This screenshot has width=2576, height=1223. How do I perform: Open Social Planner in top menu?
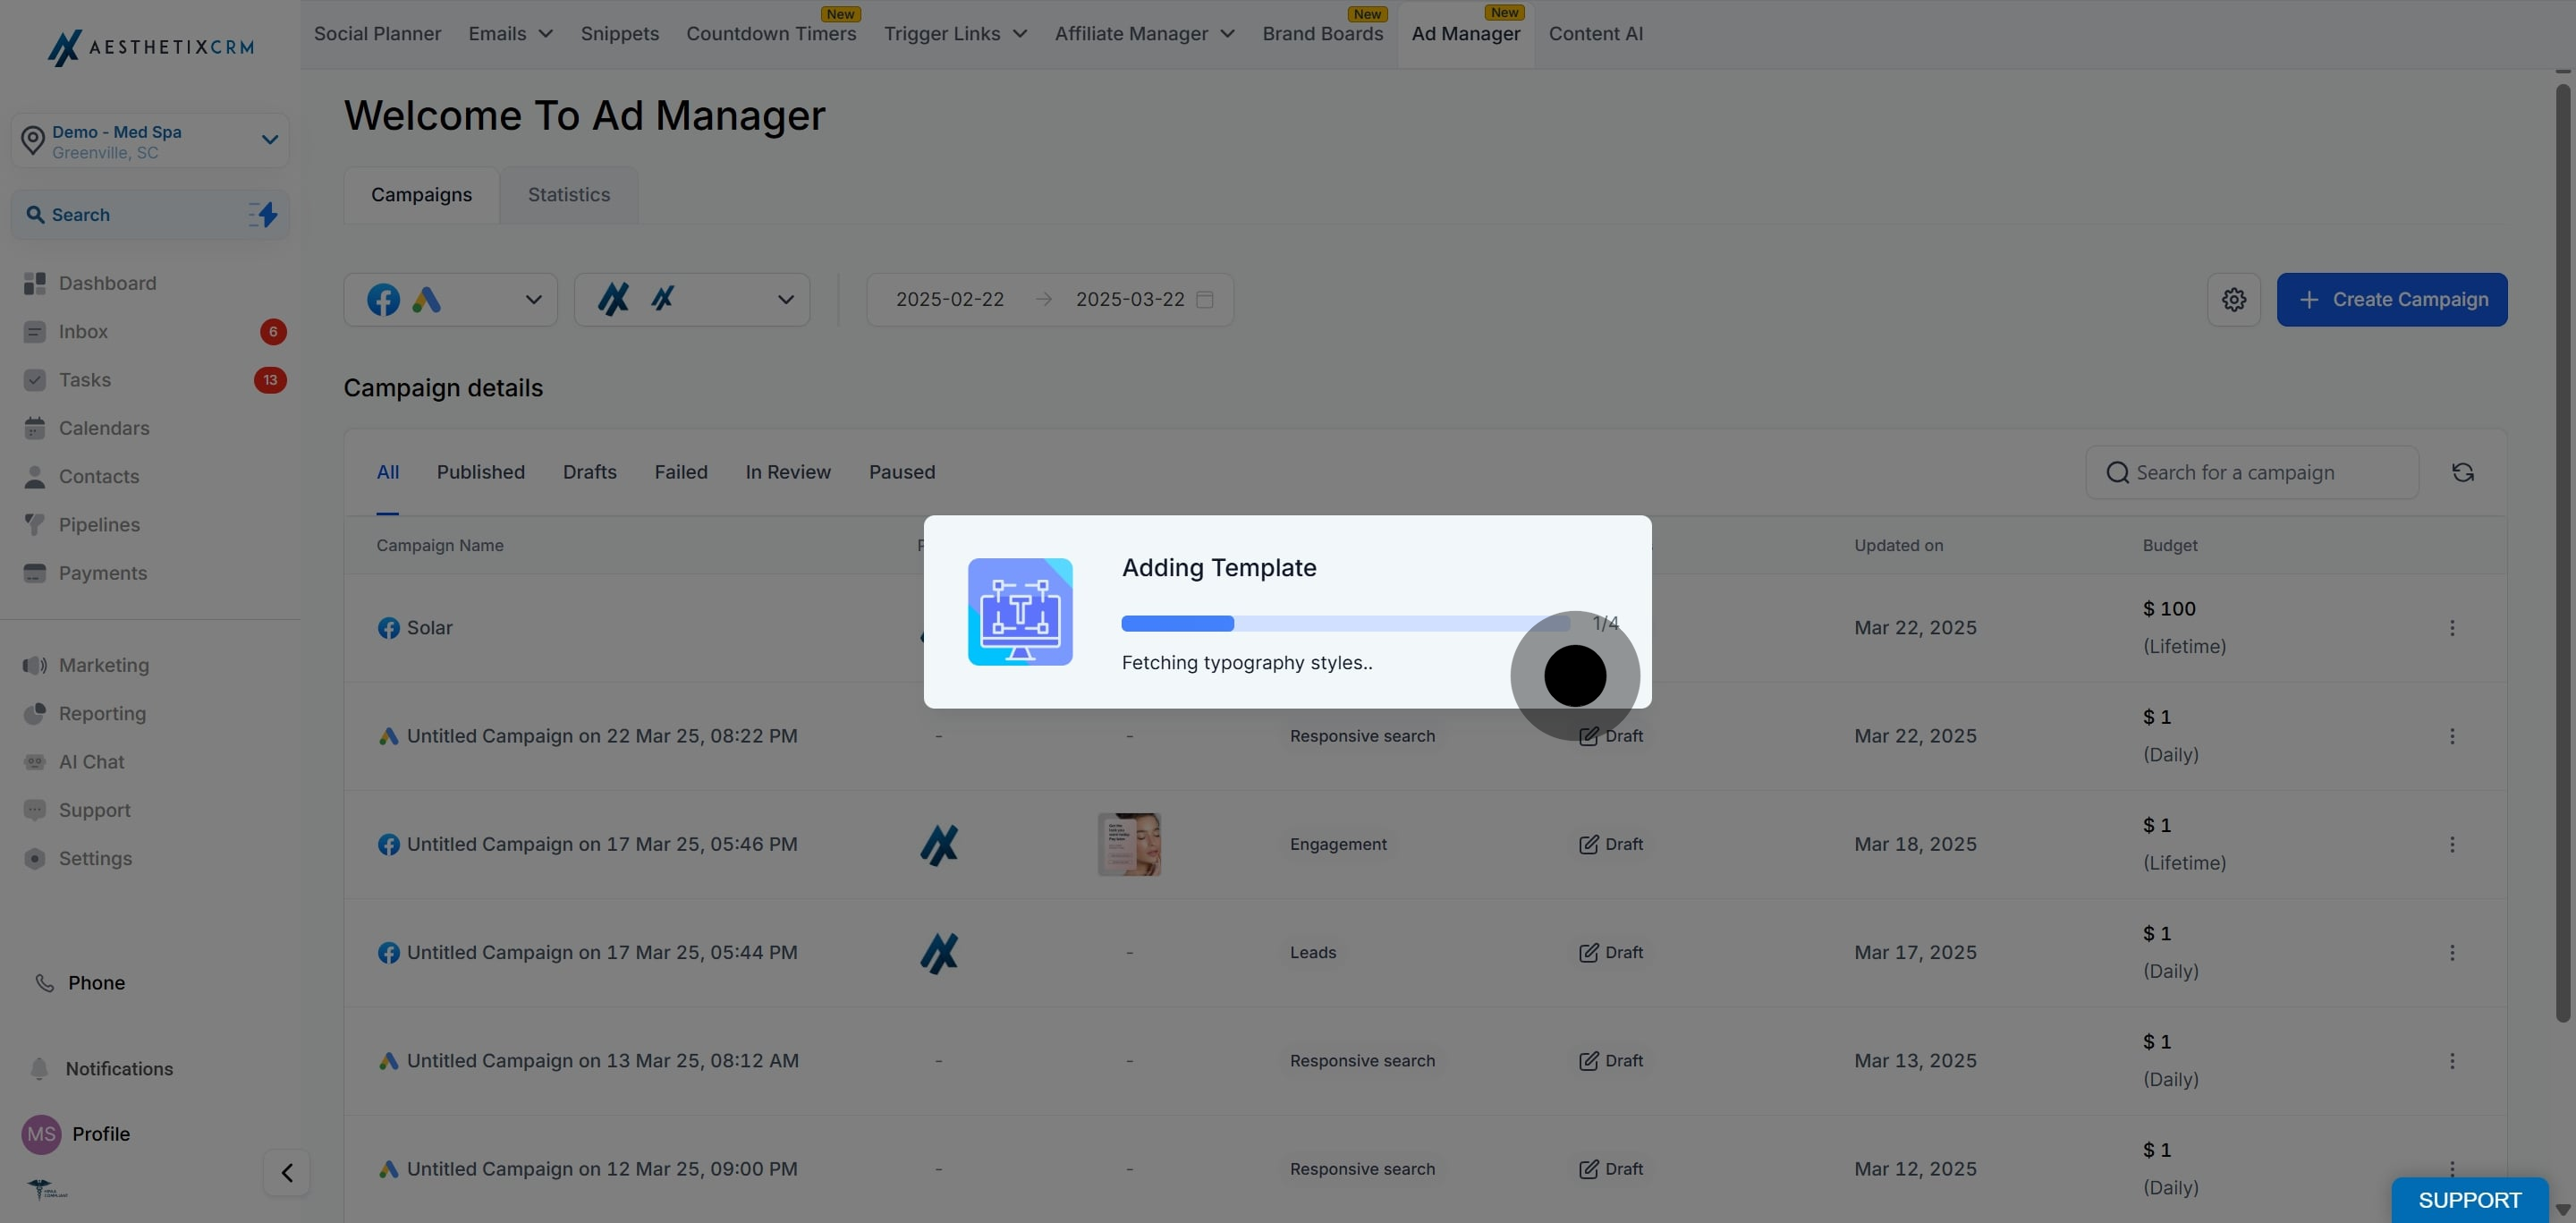pyautogui.click(x=377, y=34)
